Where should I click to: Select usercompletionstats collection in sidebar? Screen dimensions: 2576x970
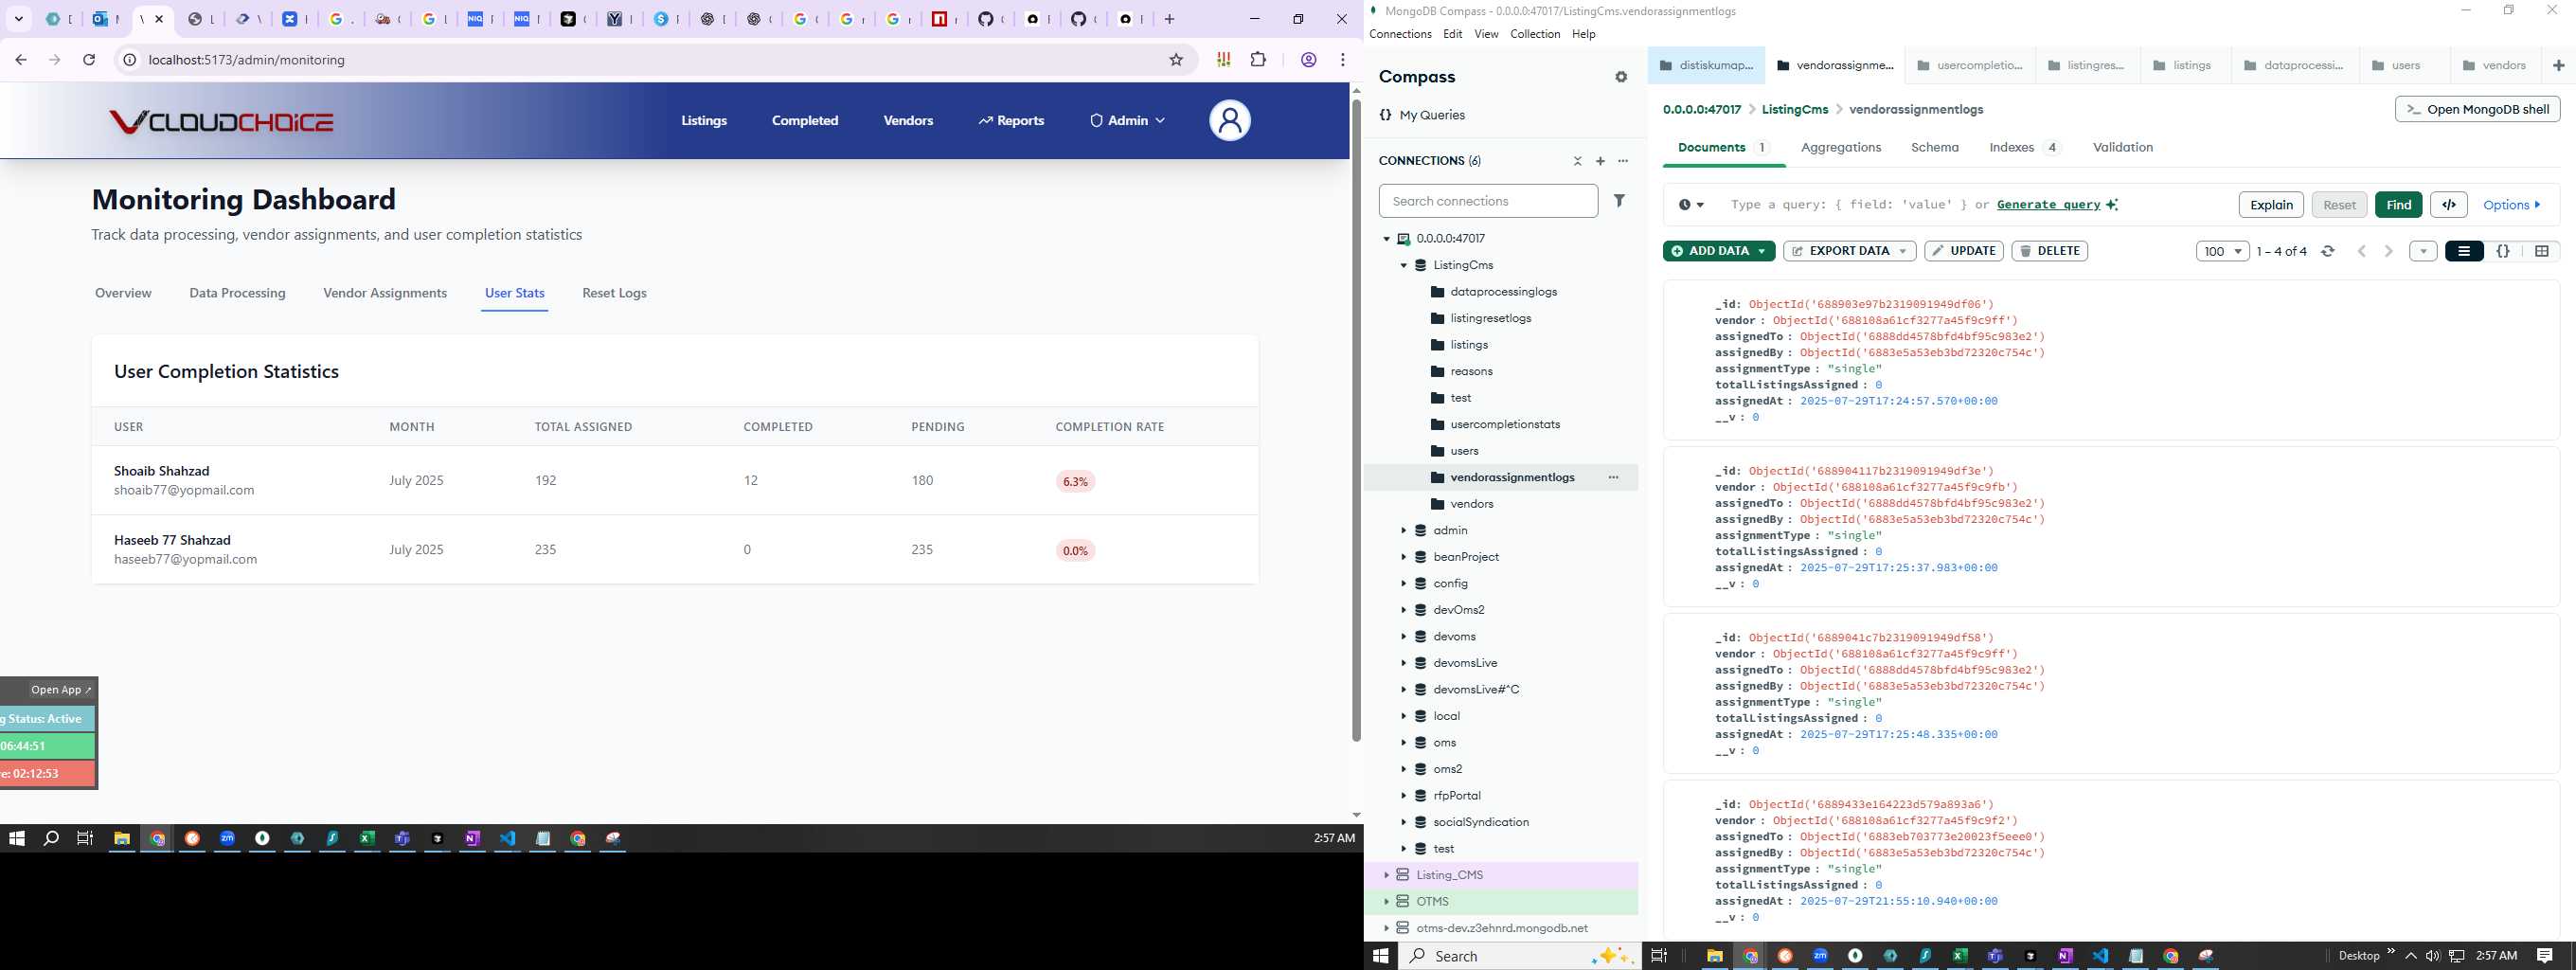1504,424
